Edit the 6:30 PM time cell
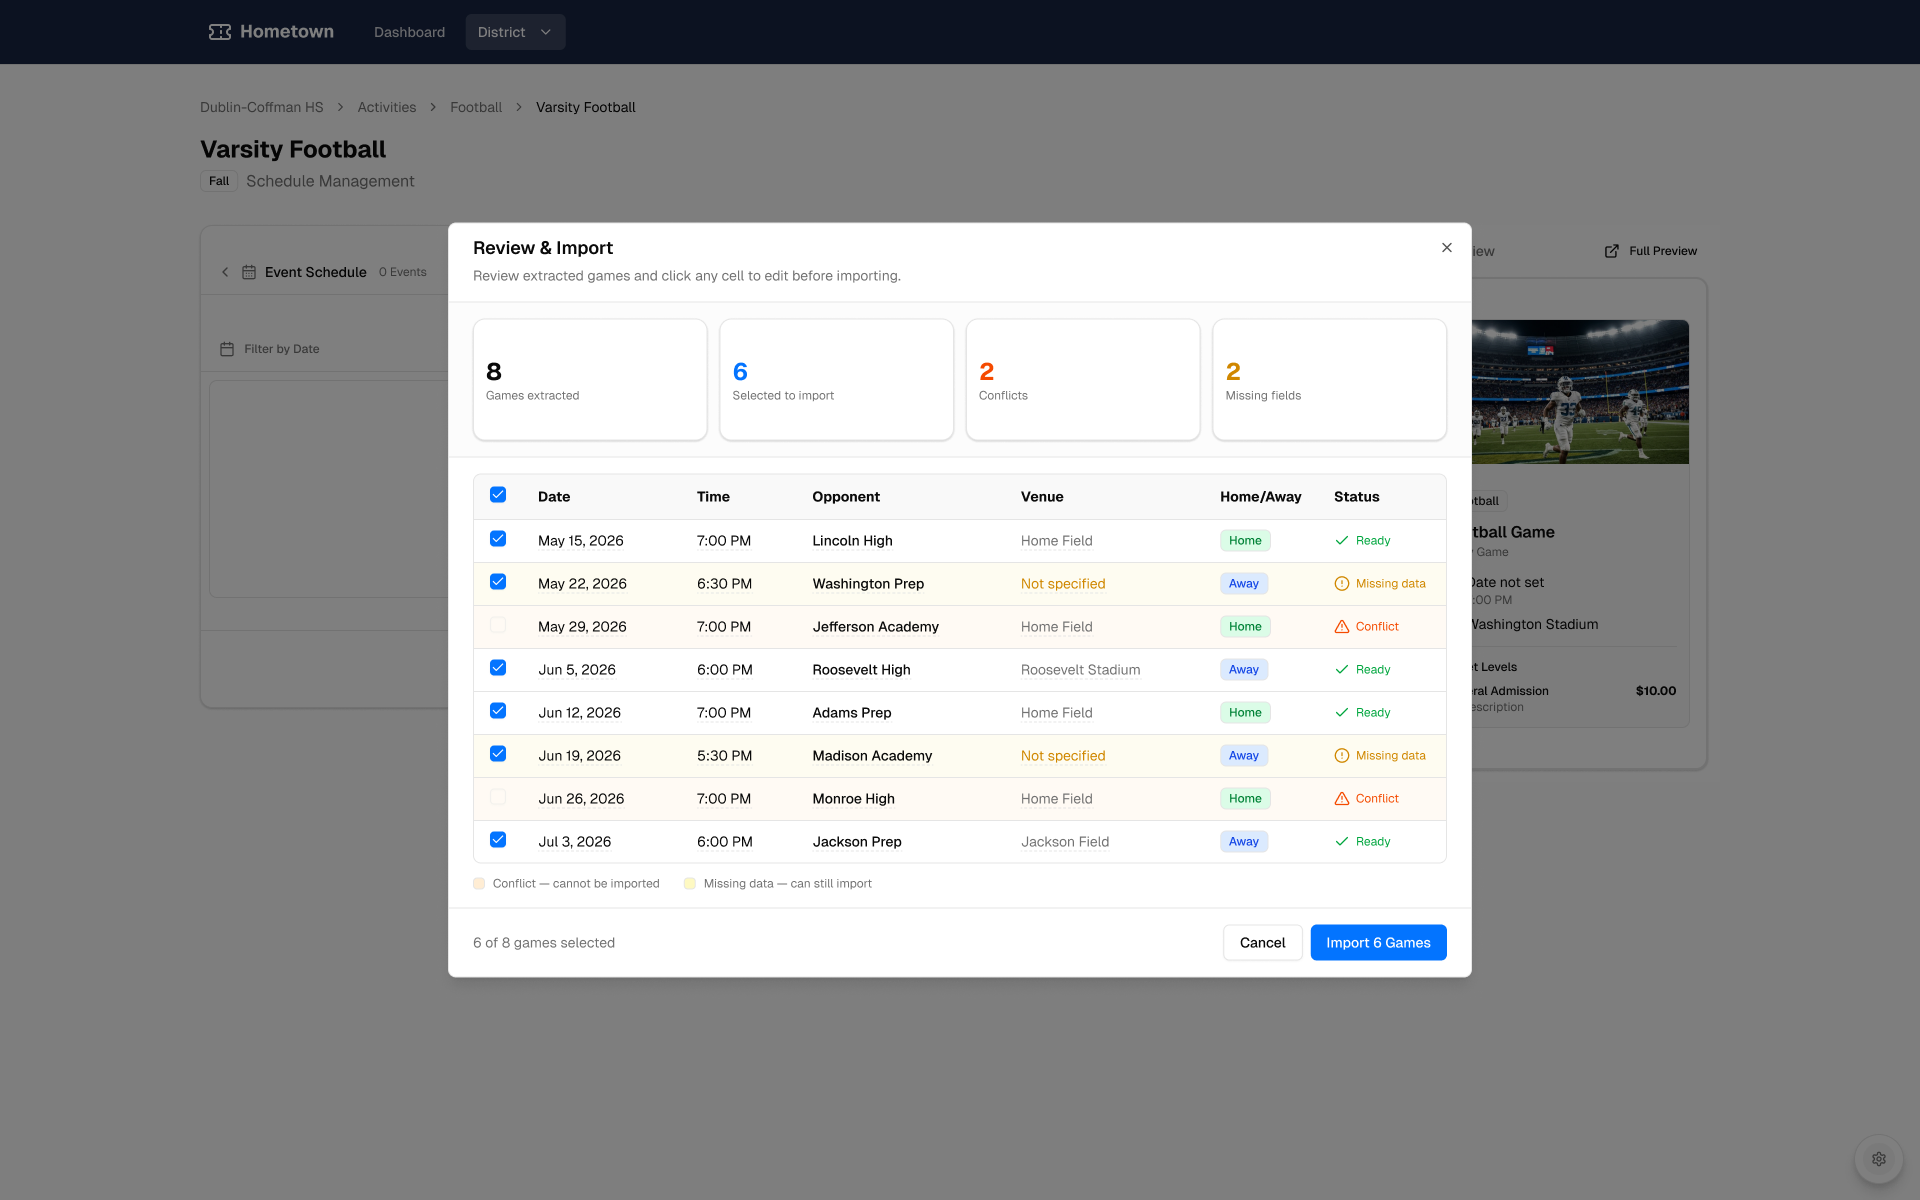The height and width of the screenshot is (1200, 1920). pyautogui.click(x=724, y=584)
